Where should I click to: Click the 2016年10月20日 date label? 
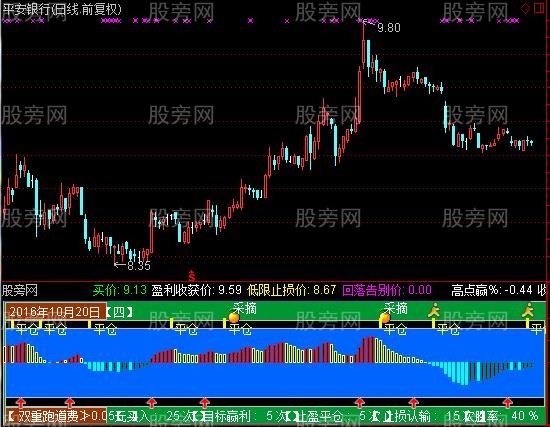pyautogui.click(x=55, y=312)
